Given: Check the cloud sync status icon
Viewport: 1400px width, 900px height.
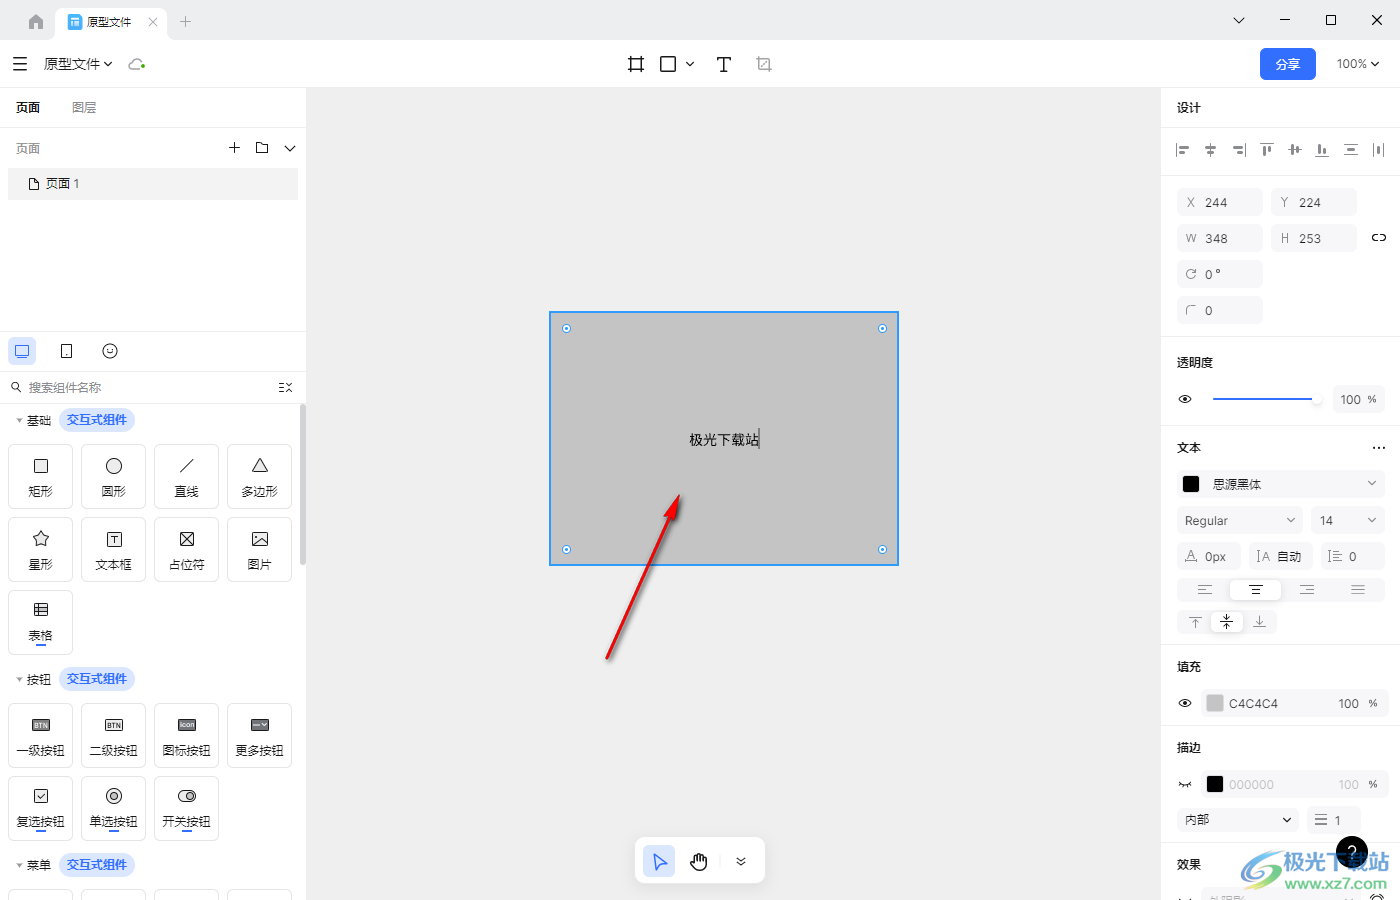Looking at the screenshot, I should [x=137, y=64].
